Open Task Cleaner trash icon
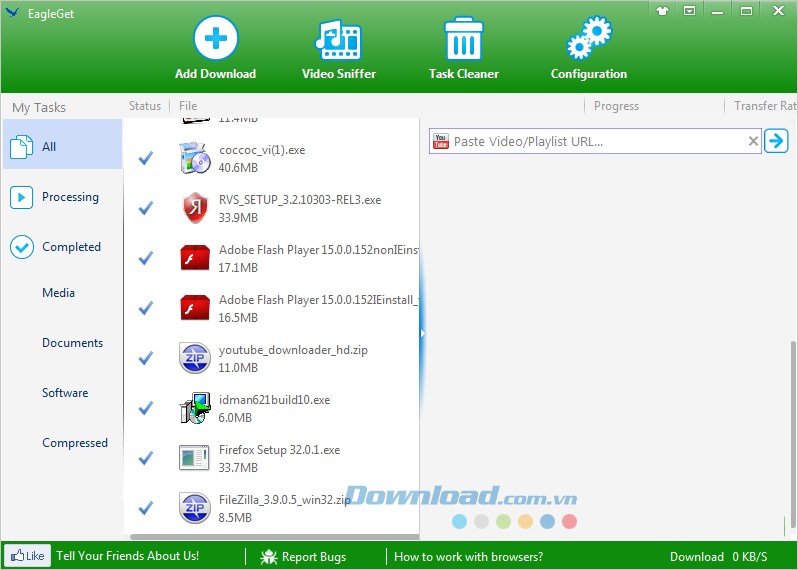This screenshot has height=570, width=798. tap(463, 41)
